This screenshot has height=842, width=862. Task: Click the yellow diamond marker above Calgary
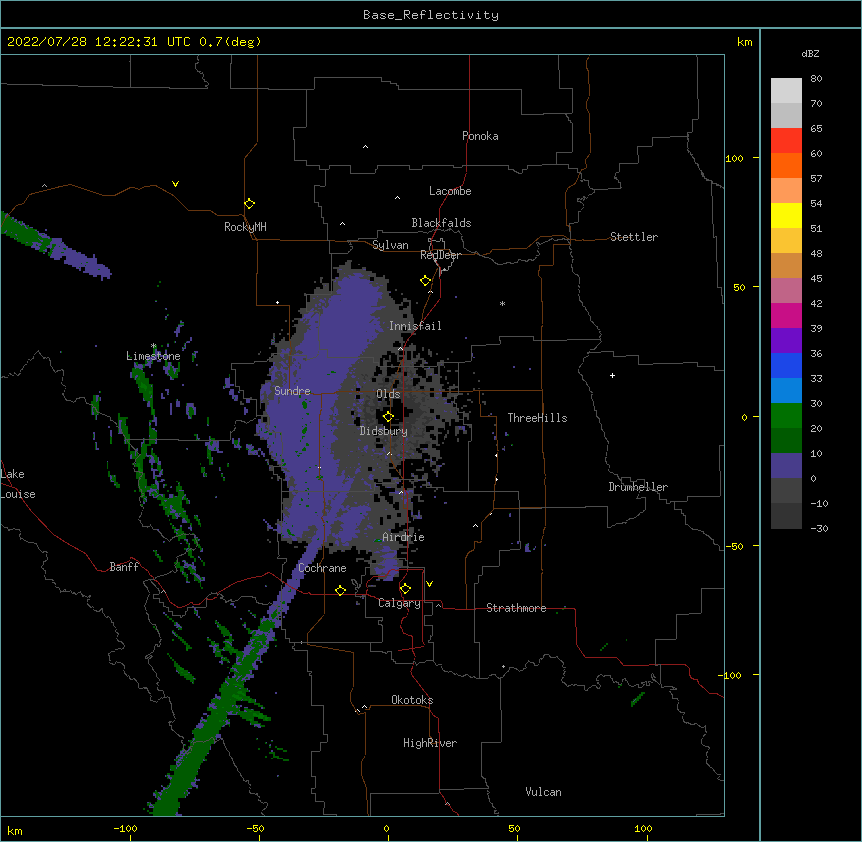405,589
